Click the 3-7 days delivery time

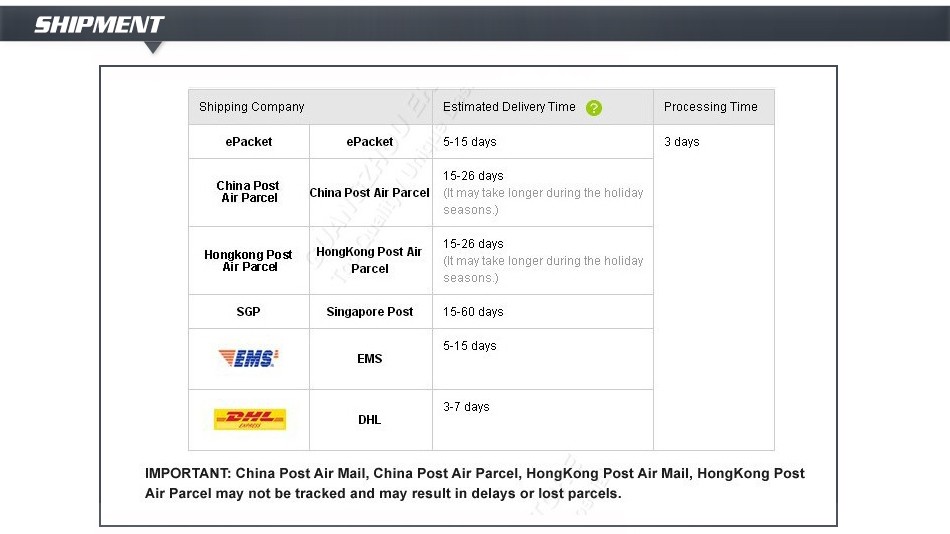466,407
